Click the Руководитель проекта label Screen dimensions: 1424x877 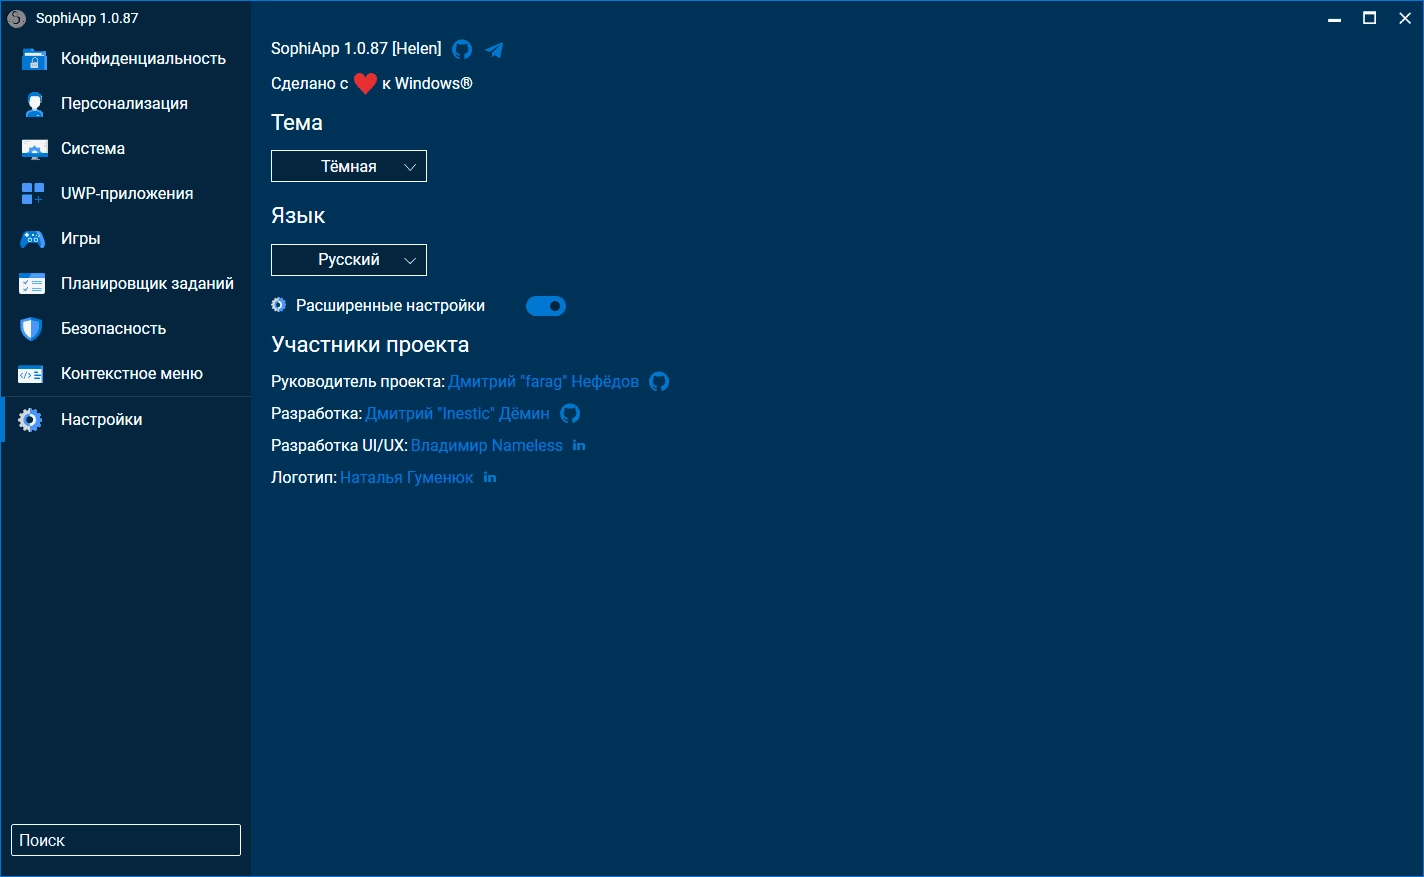tap(357, 381)
